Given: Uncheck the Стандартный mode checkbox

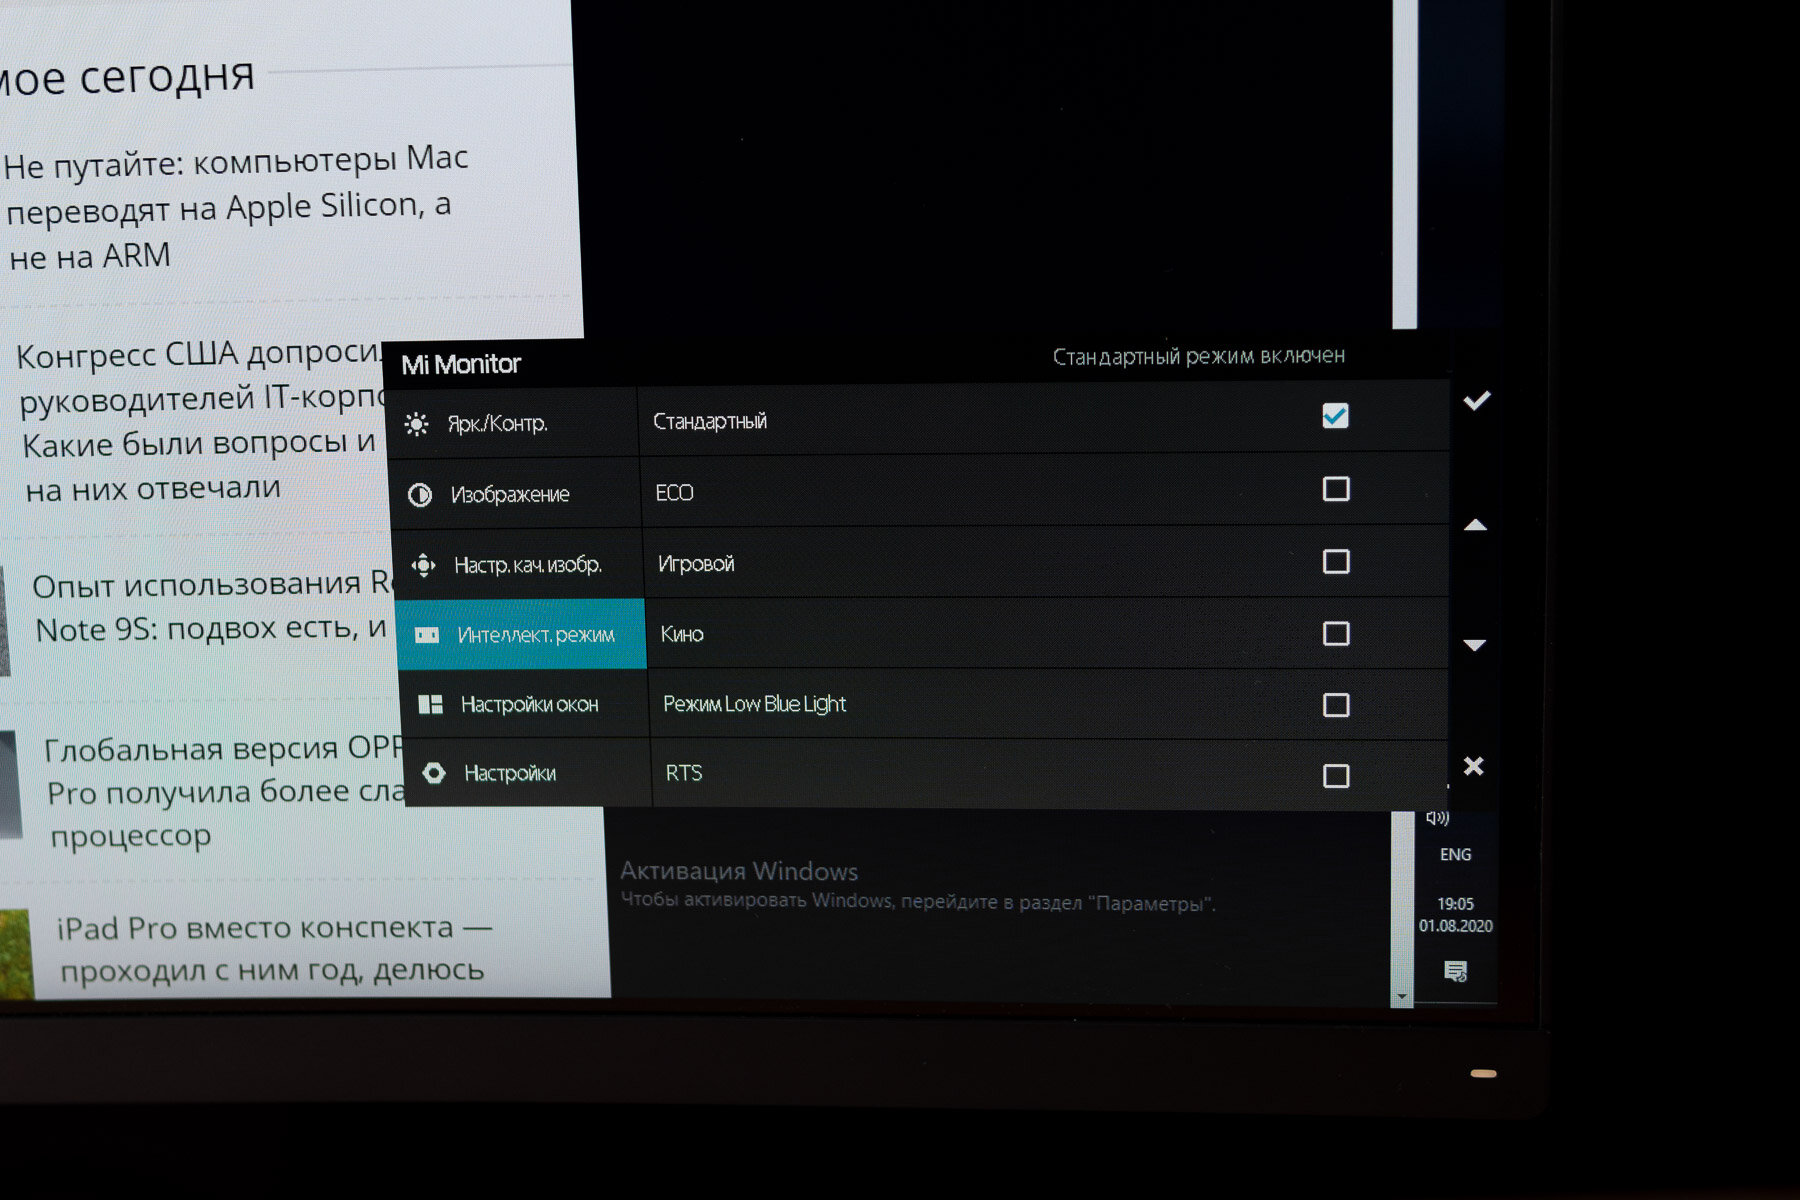Looking at the screenshot, I should pyautogui.click(x=1335, y=416).
